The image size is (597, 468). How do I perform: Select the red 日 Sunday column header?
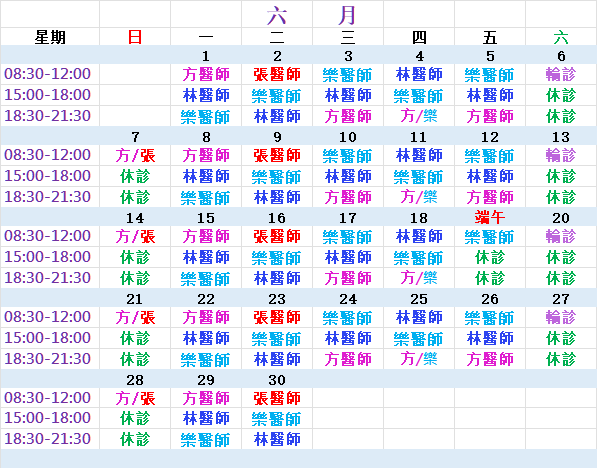135,37
